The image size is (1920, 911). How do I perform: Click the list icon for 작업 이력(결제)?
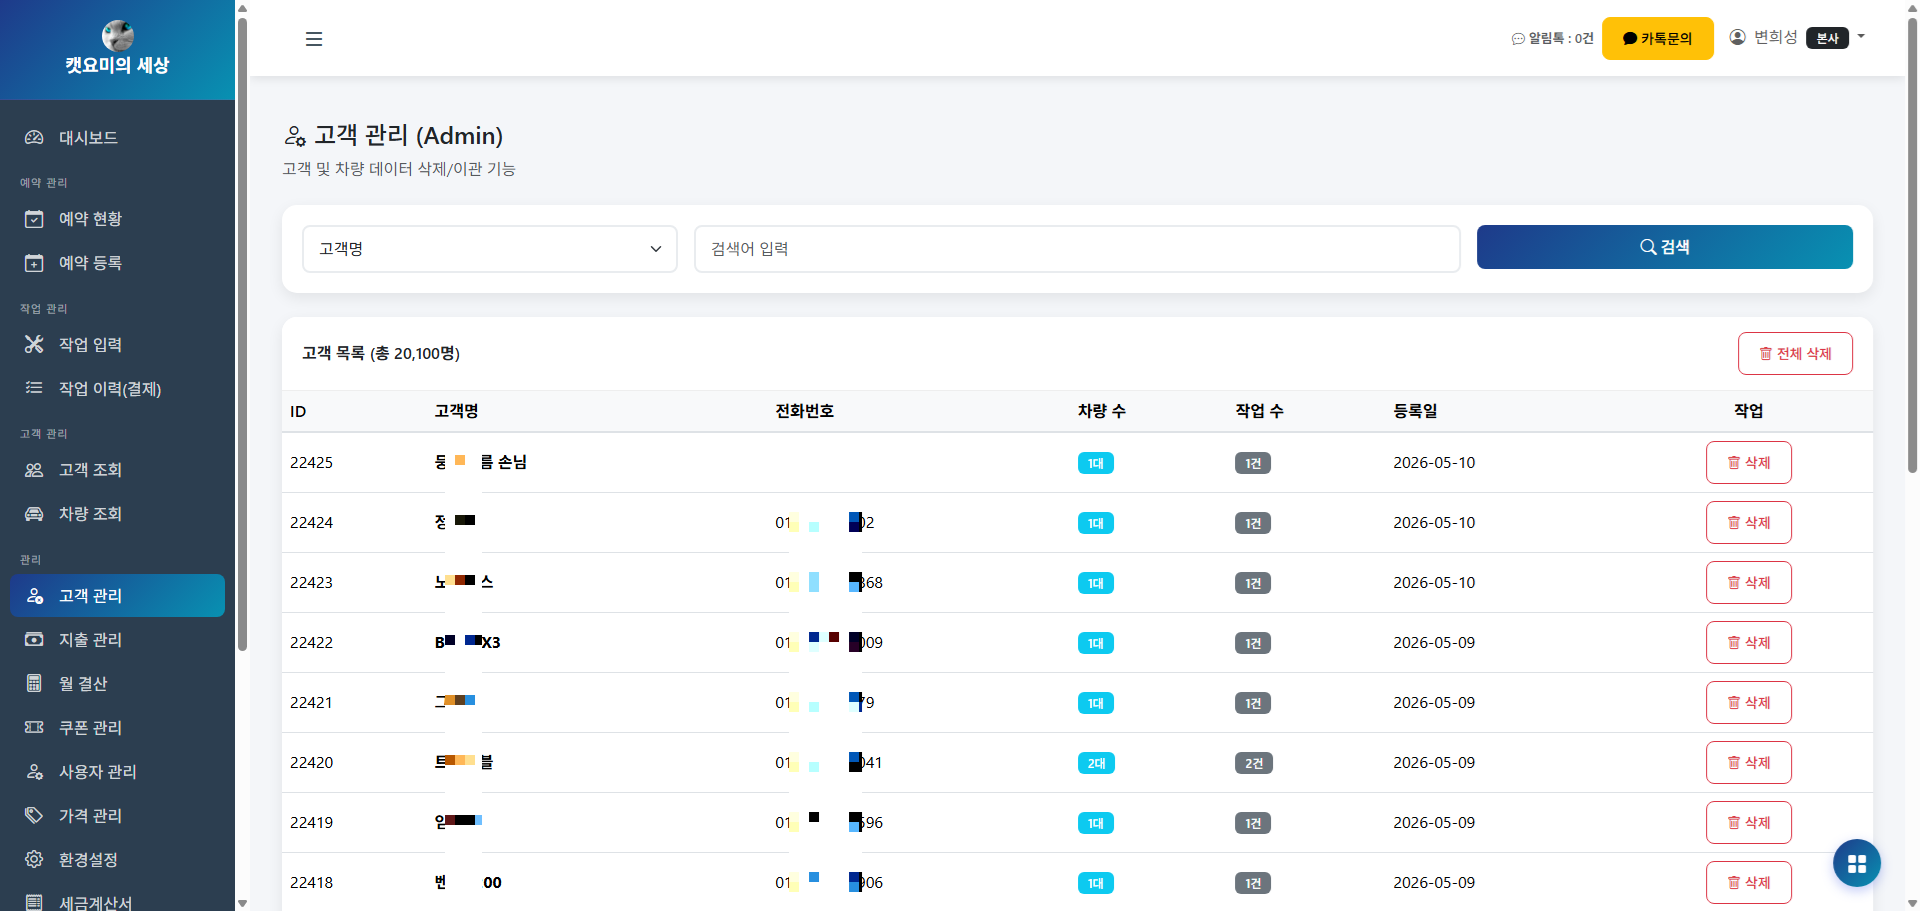tap(34, 388)
